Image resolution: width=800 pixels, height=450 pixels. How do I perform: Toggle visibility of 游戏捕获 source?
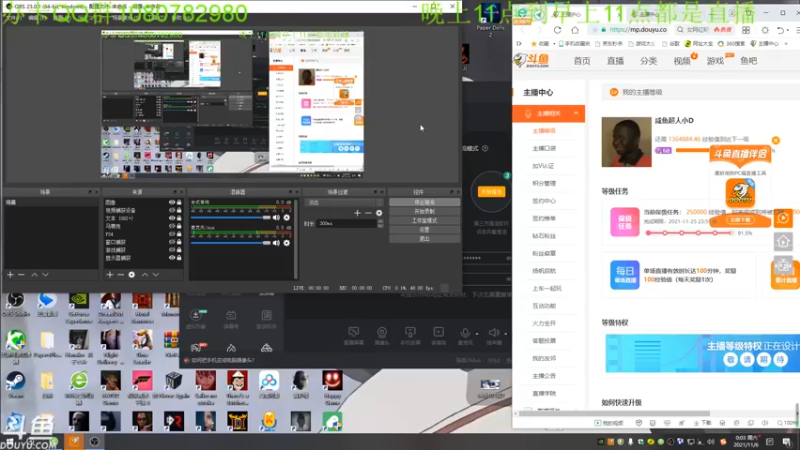(x=171, y=250)
